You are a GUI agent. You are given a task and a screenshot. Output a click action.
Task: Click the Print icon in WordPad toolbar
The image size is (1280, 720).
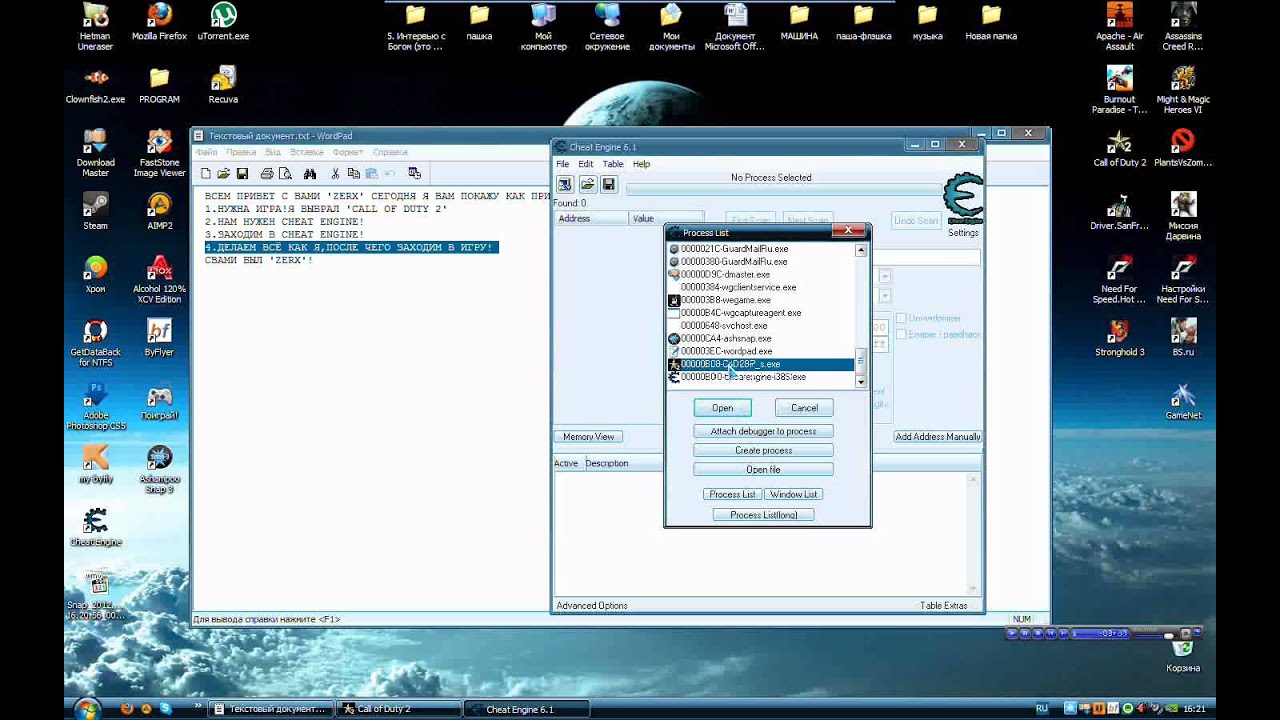[267, 173]
